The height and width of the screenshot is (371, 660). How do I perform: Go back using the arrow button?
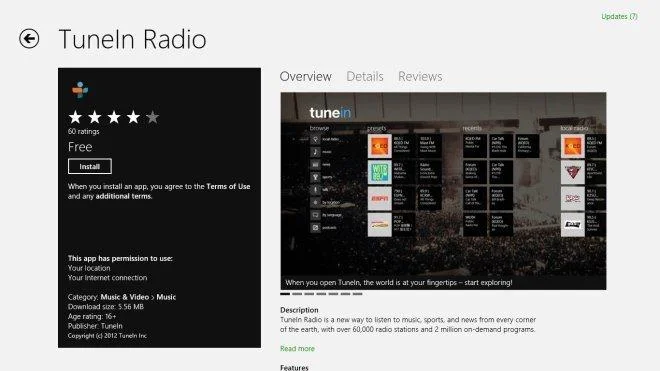coord(29,39)
